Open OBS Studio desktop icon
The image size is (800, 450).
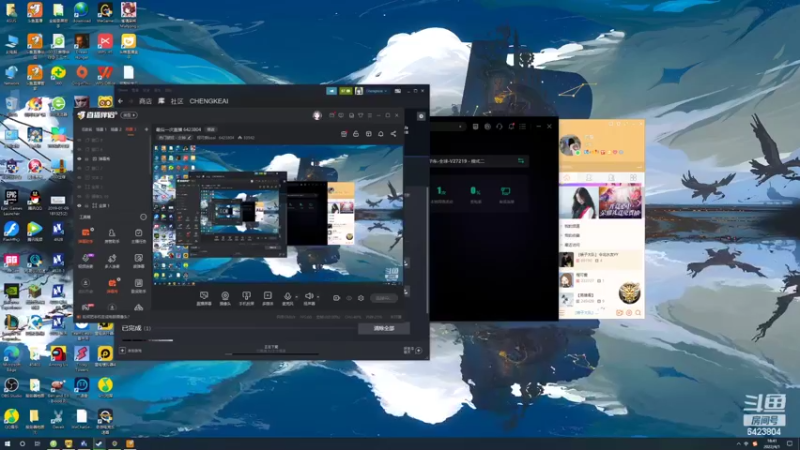(11, 385)
